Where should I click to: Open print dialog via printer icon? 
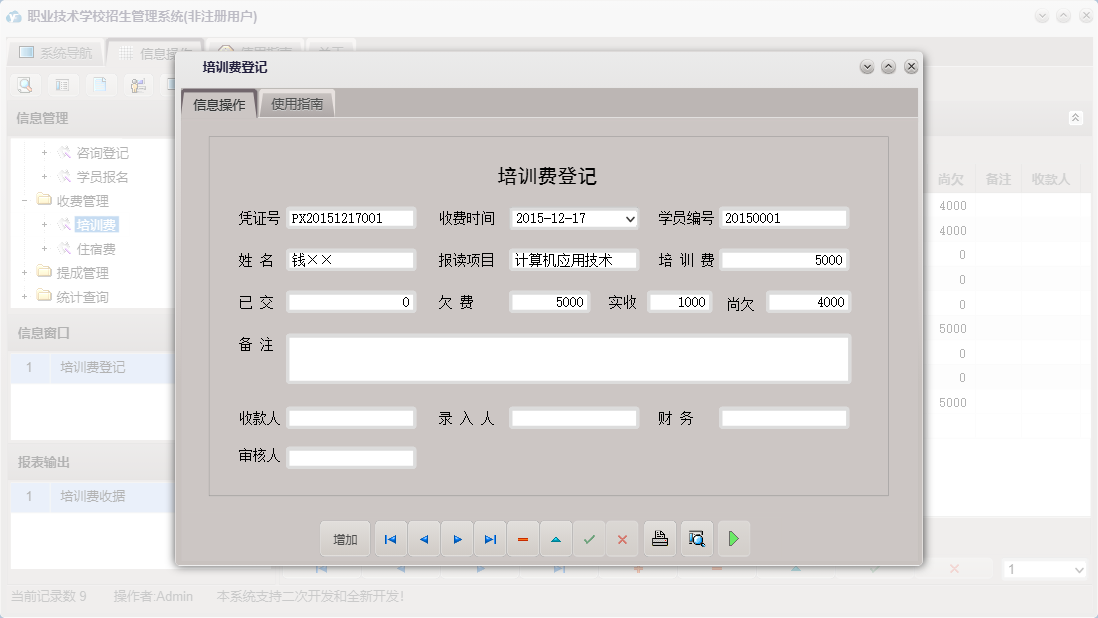tap(660, 539)
